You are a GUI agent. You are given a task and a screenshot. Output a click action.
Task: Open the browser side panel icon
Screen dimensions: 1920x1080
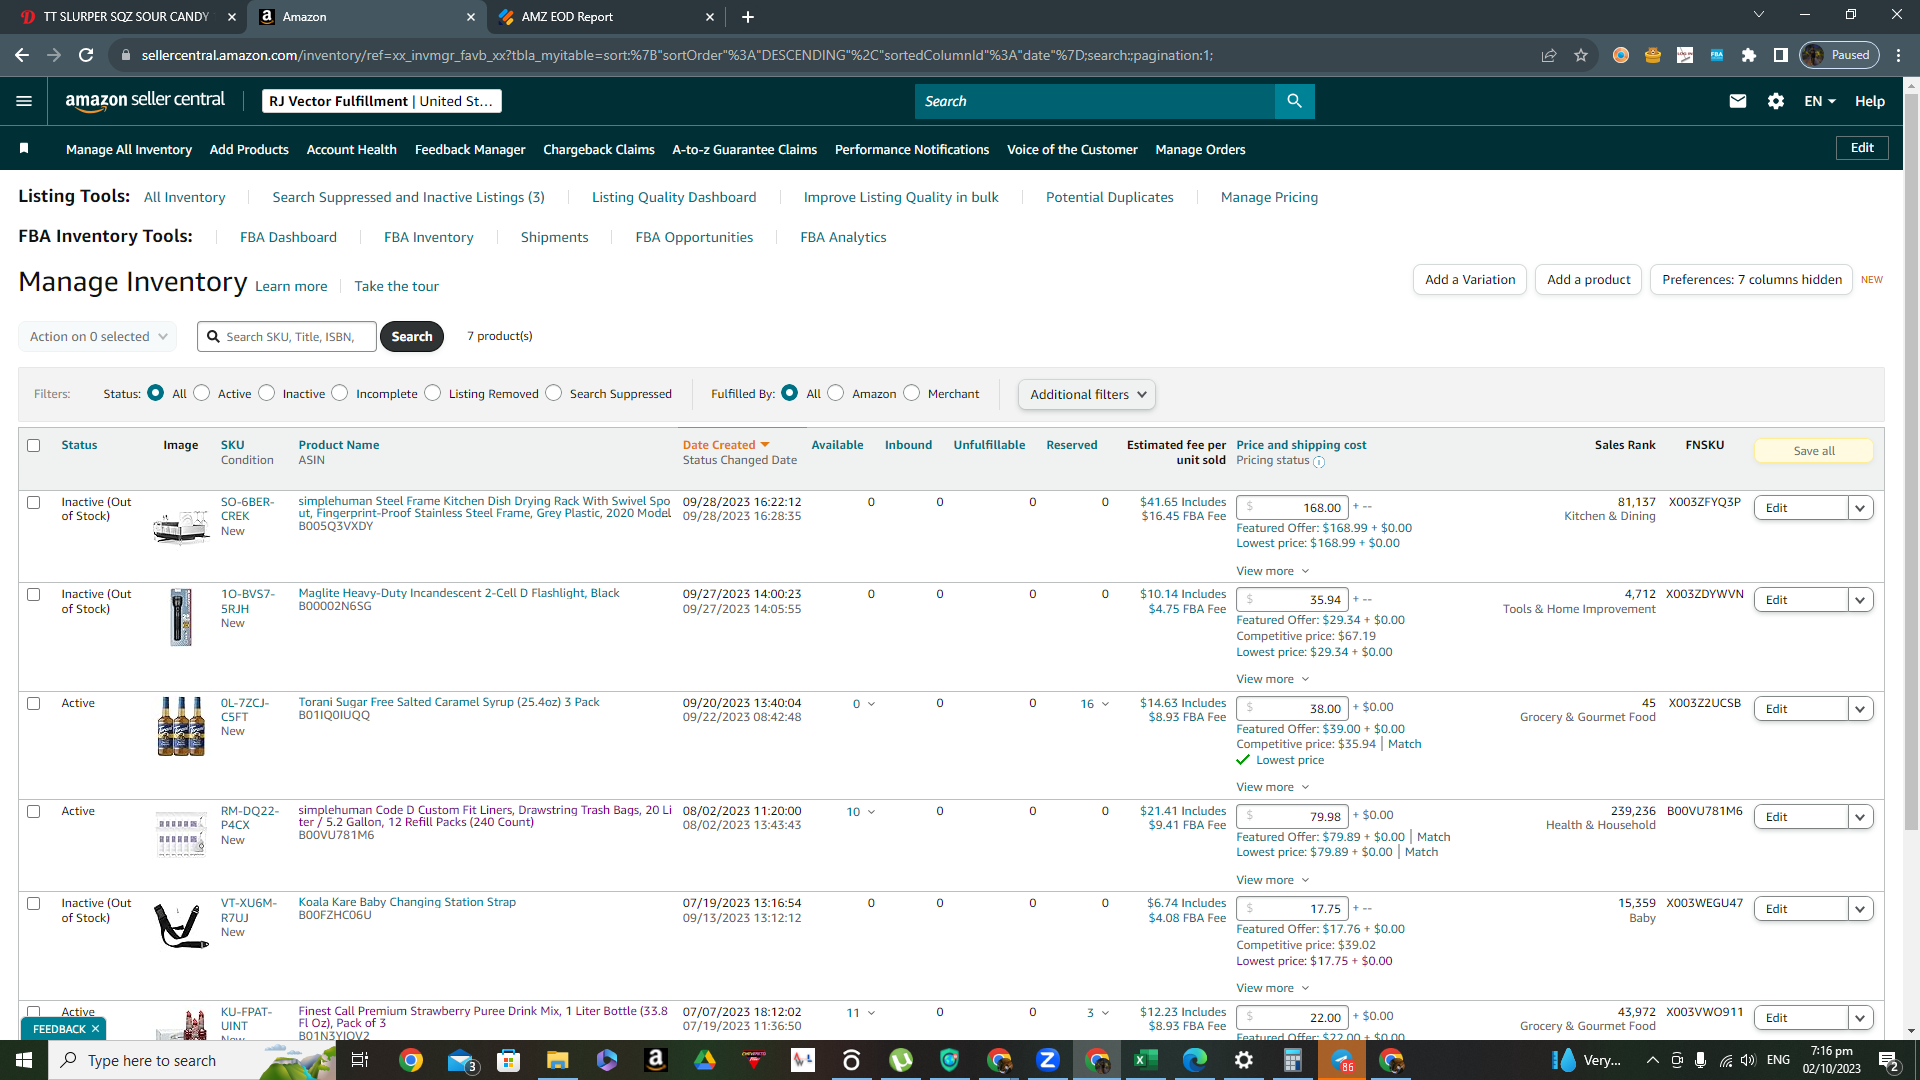pyautogui.click(x=1781, y=55)
